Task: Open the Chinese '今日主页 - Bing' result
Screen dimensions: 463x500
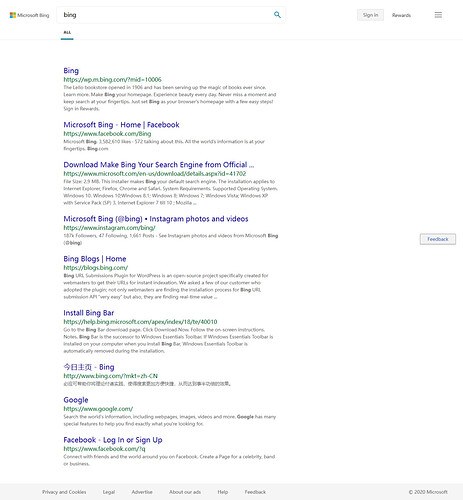Action: [x=89, y=367]
